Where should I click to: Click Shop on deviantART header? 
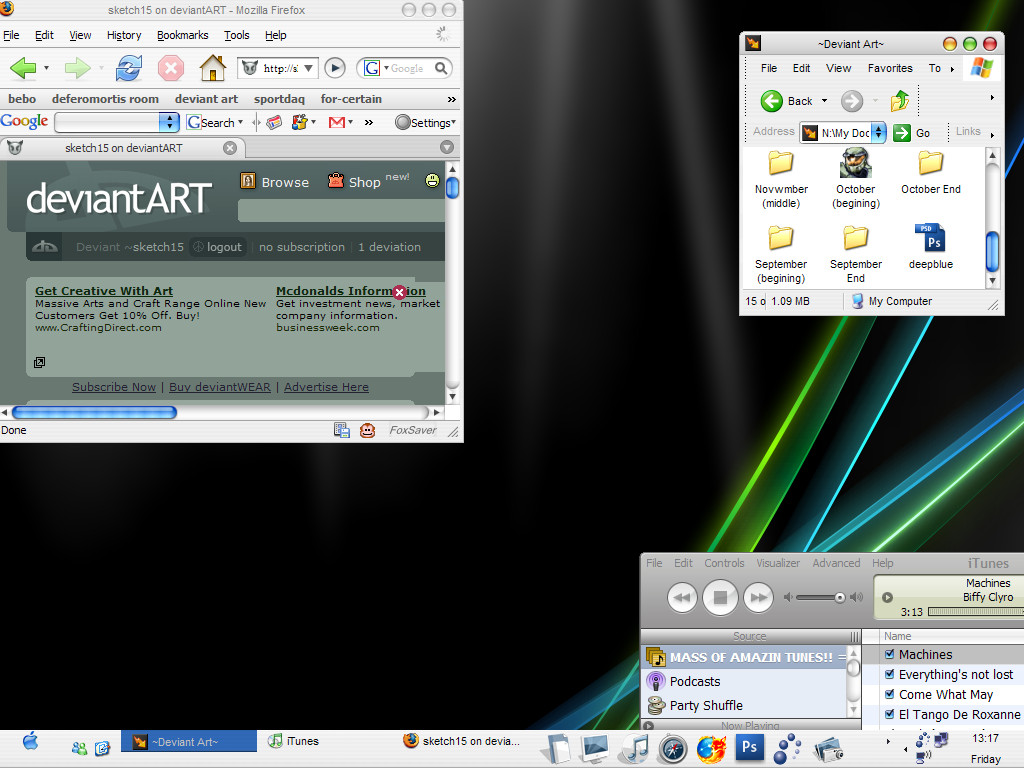pyautogui.click(x=355, y=182)
